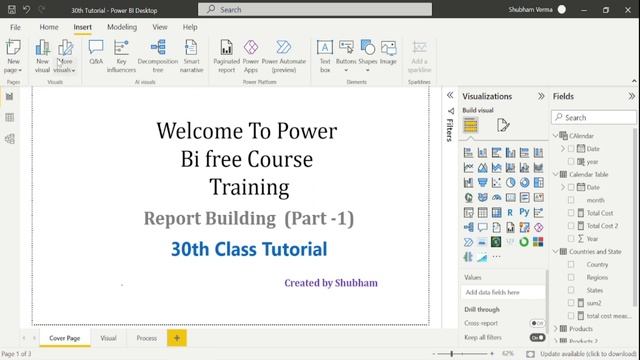Check the Country field checkbox
640x360 pixels.
coord(571,264)
